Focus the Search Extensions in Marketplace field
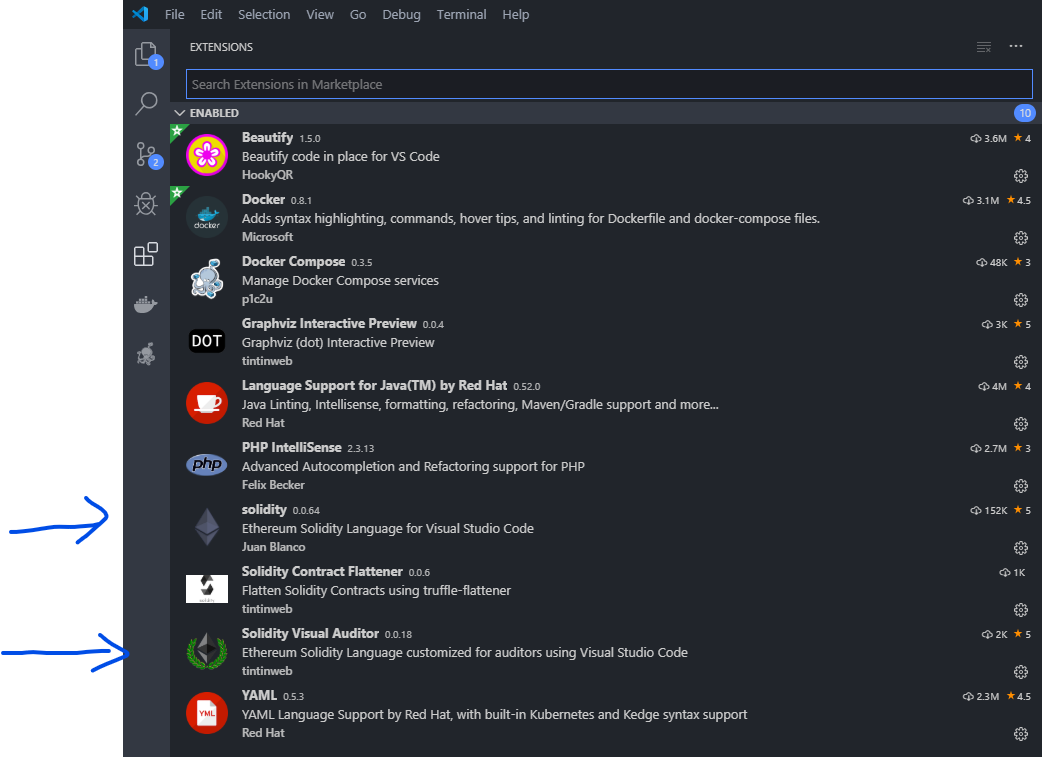1042x757 pixels. point(609,84)
